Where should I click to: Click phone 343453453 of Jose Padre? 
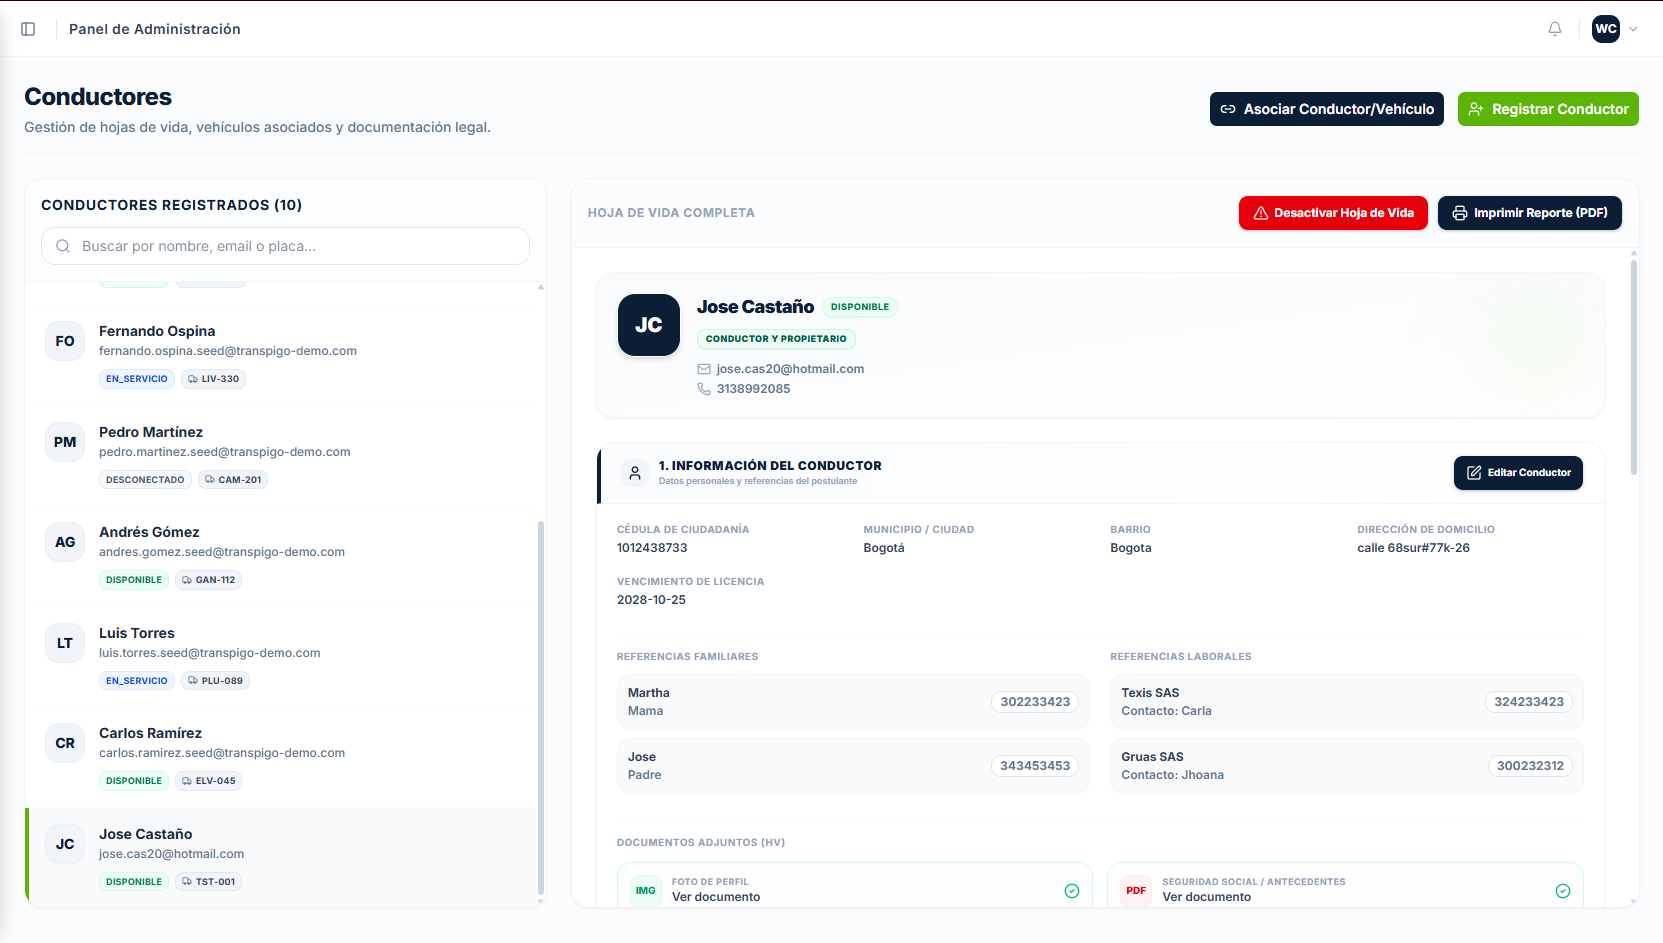1035,766
